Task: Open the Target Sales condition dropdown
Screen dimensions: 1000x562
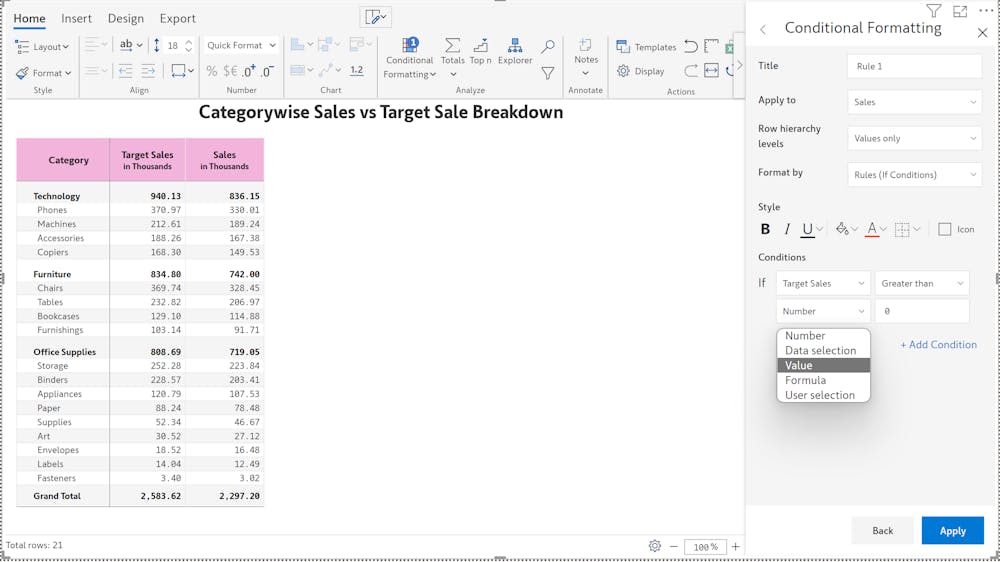Action: (x=823, y=283)
